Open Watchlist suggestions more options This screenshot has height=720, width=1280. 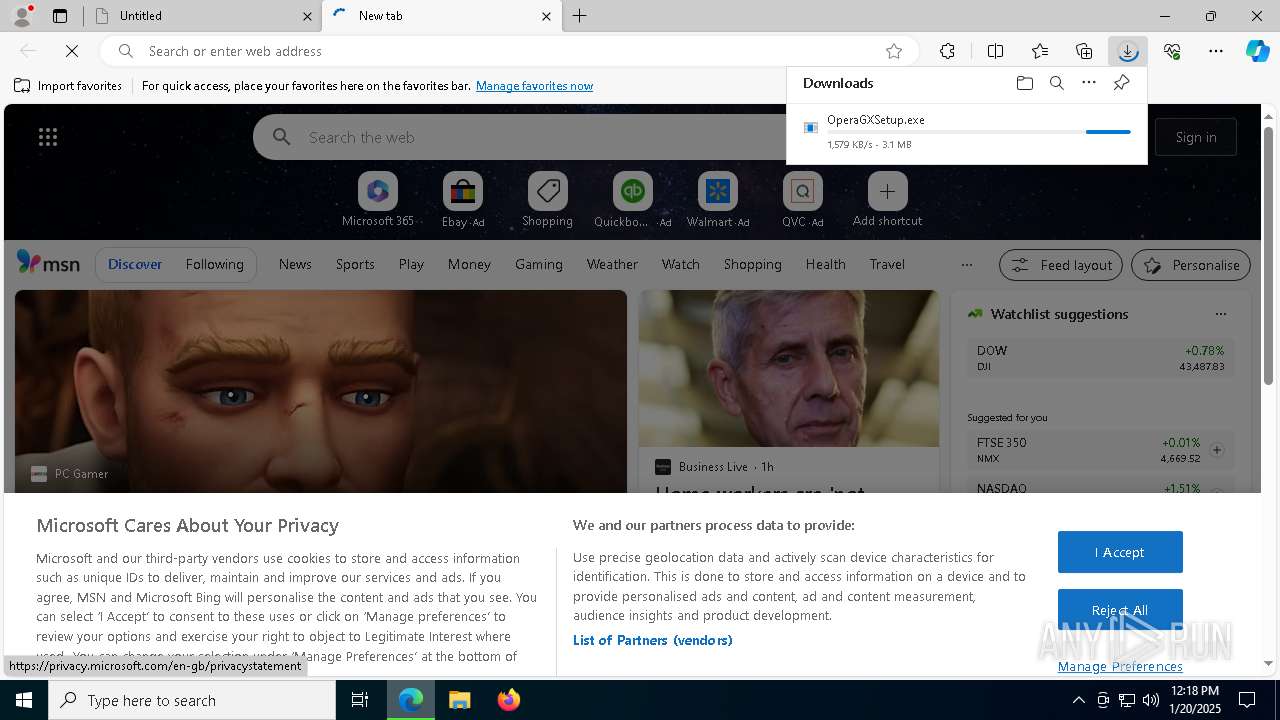(1220, 314)
